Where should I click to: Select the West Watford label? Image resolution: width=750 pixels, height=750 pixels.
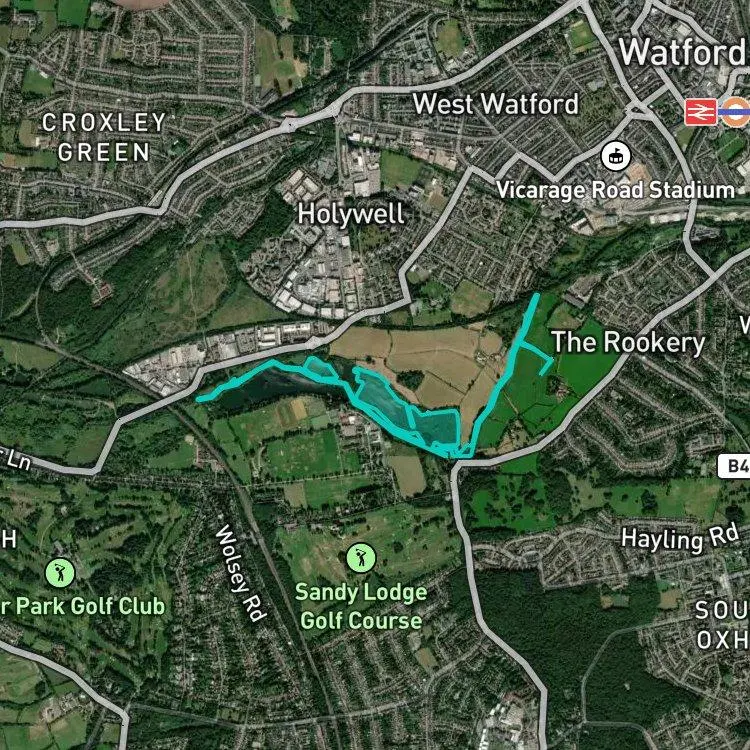click(x=496, y=104)
